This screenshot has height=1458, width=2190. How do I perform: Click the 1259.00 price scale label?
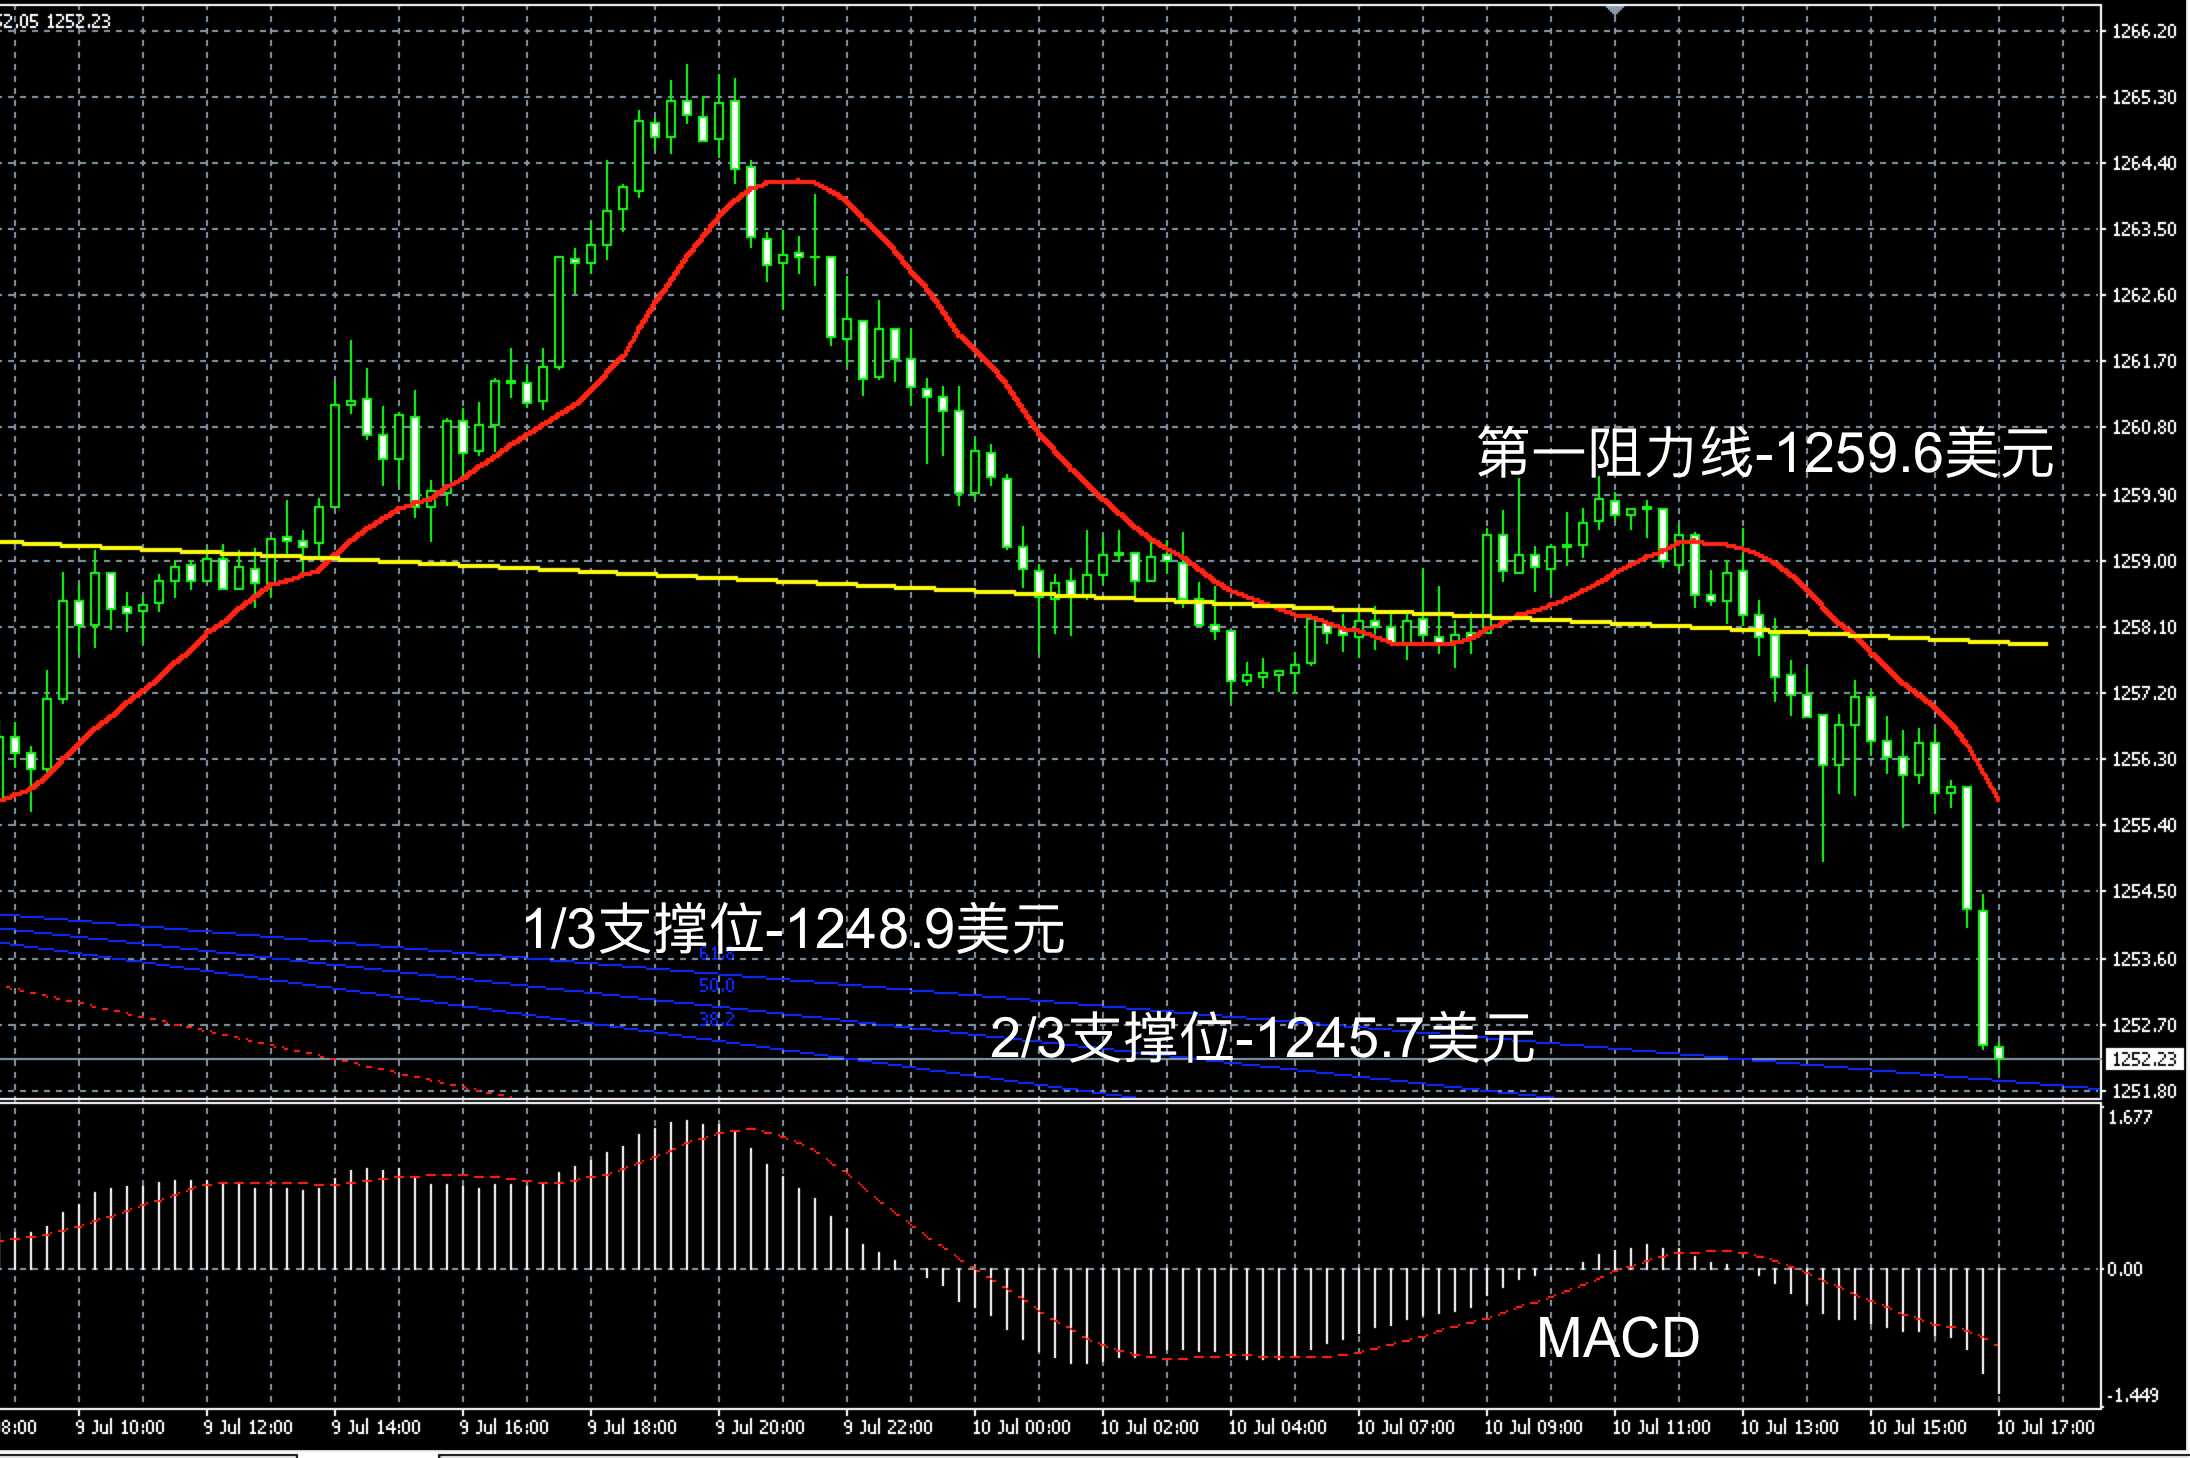pos(2144,562)
